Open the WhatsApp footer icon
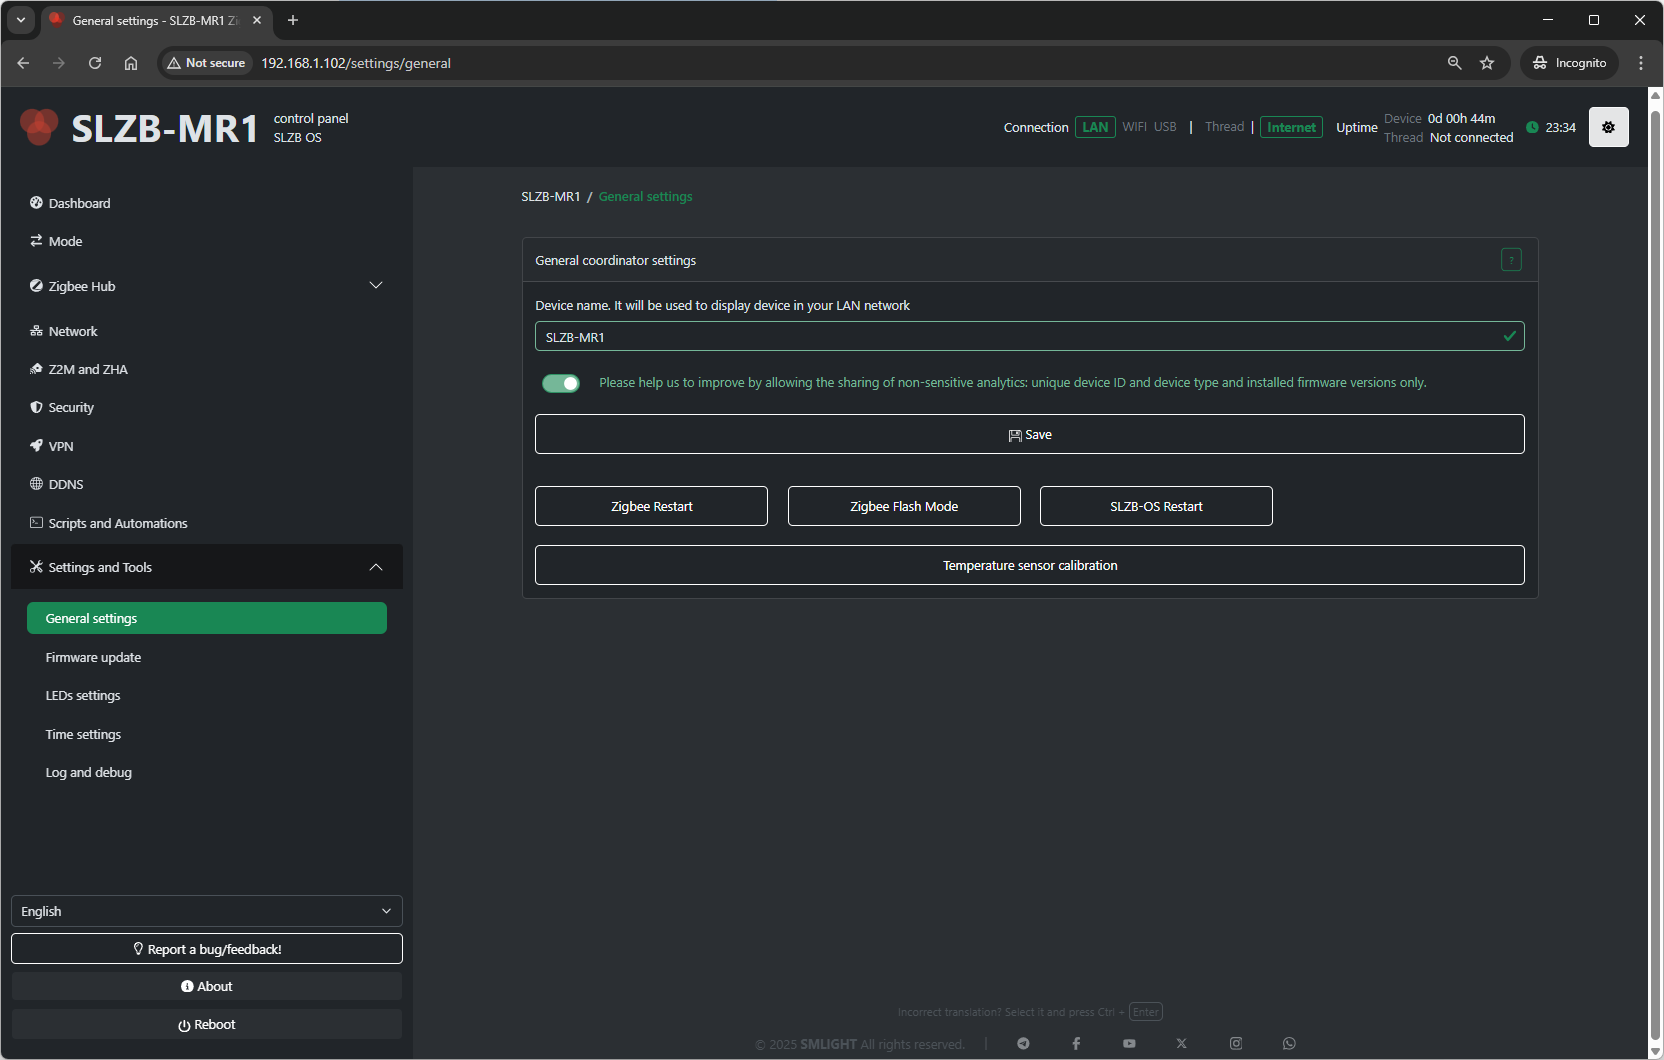1664x1060 pixels. 1289,1043
